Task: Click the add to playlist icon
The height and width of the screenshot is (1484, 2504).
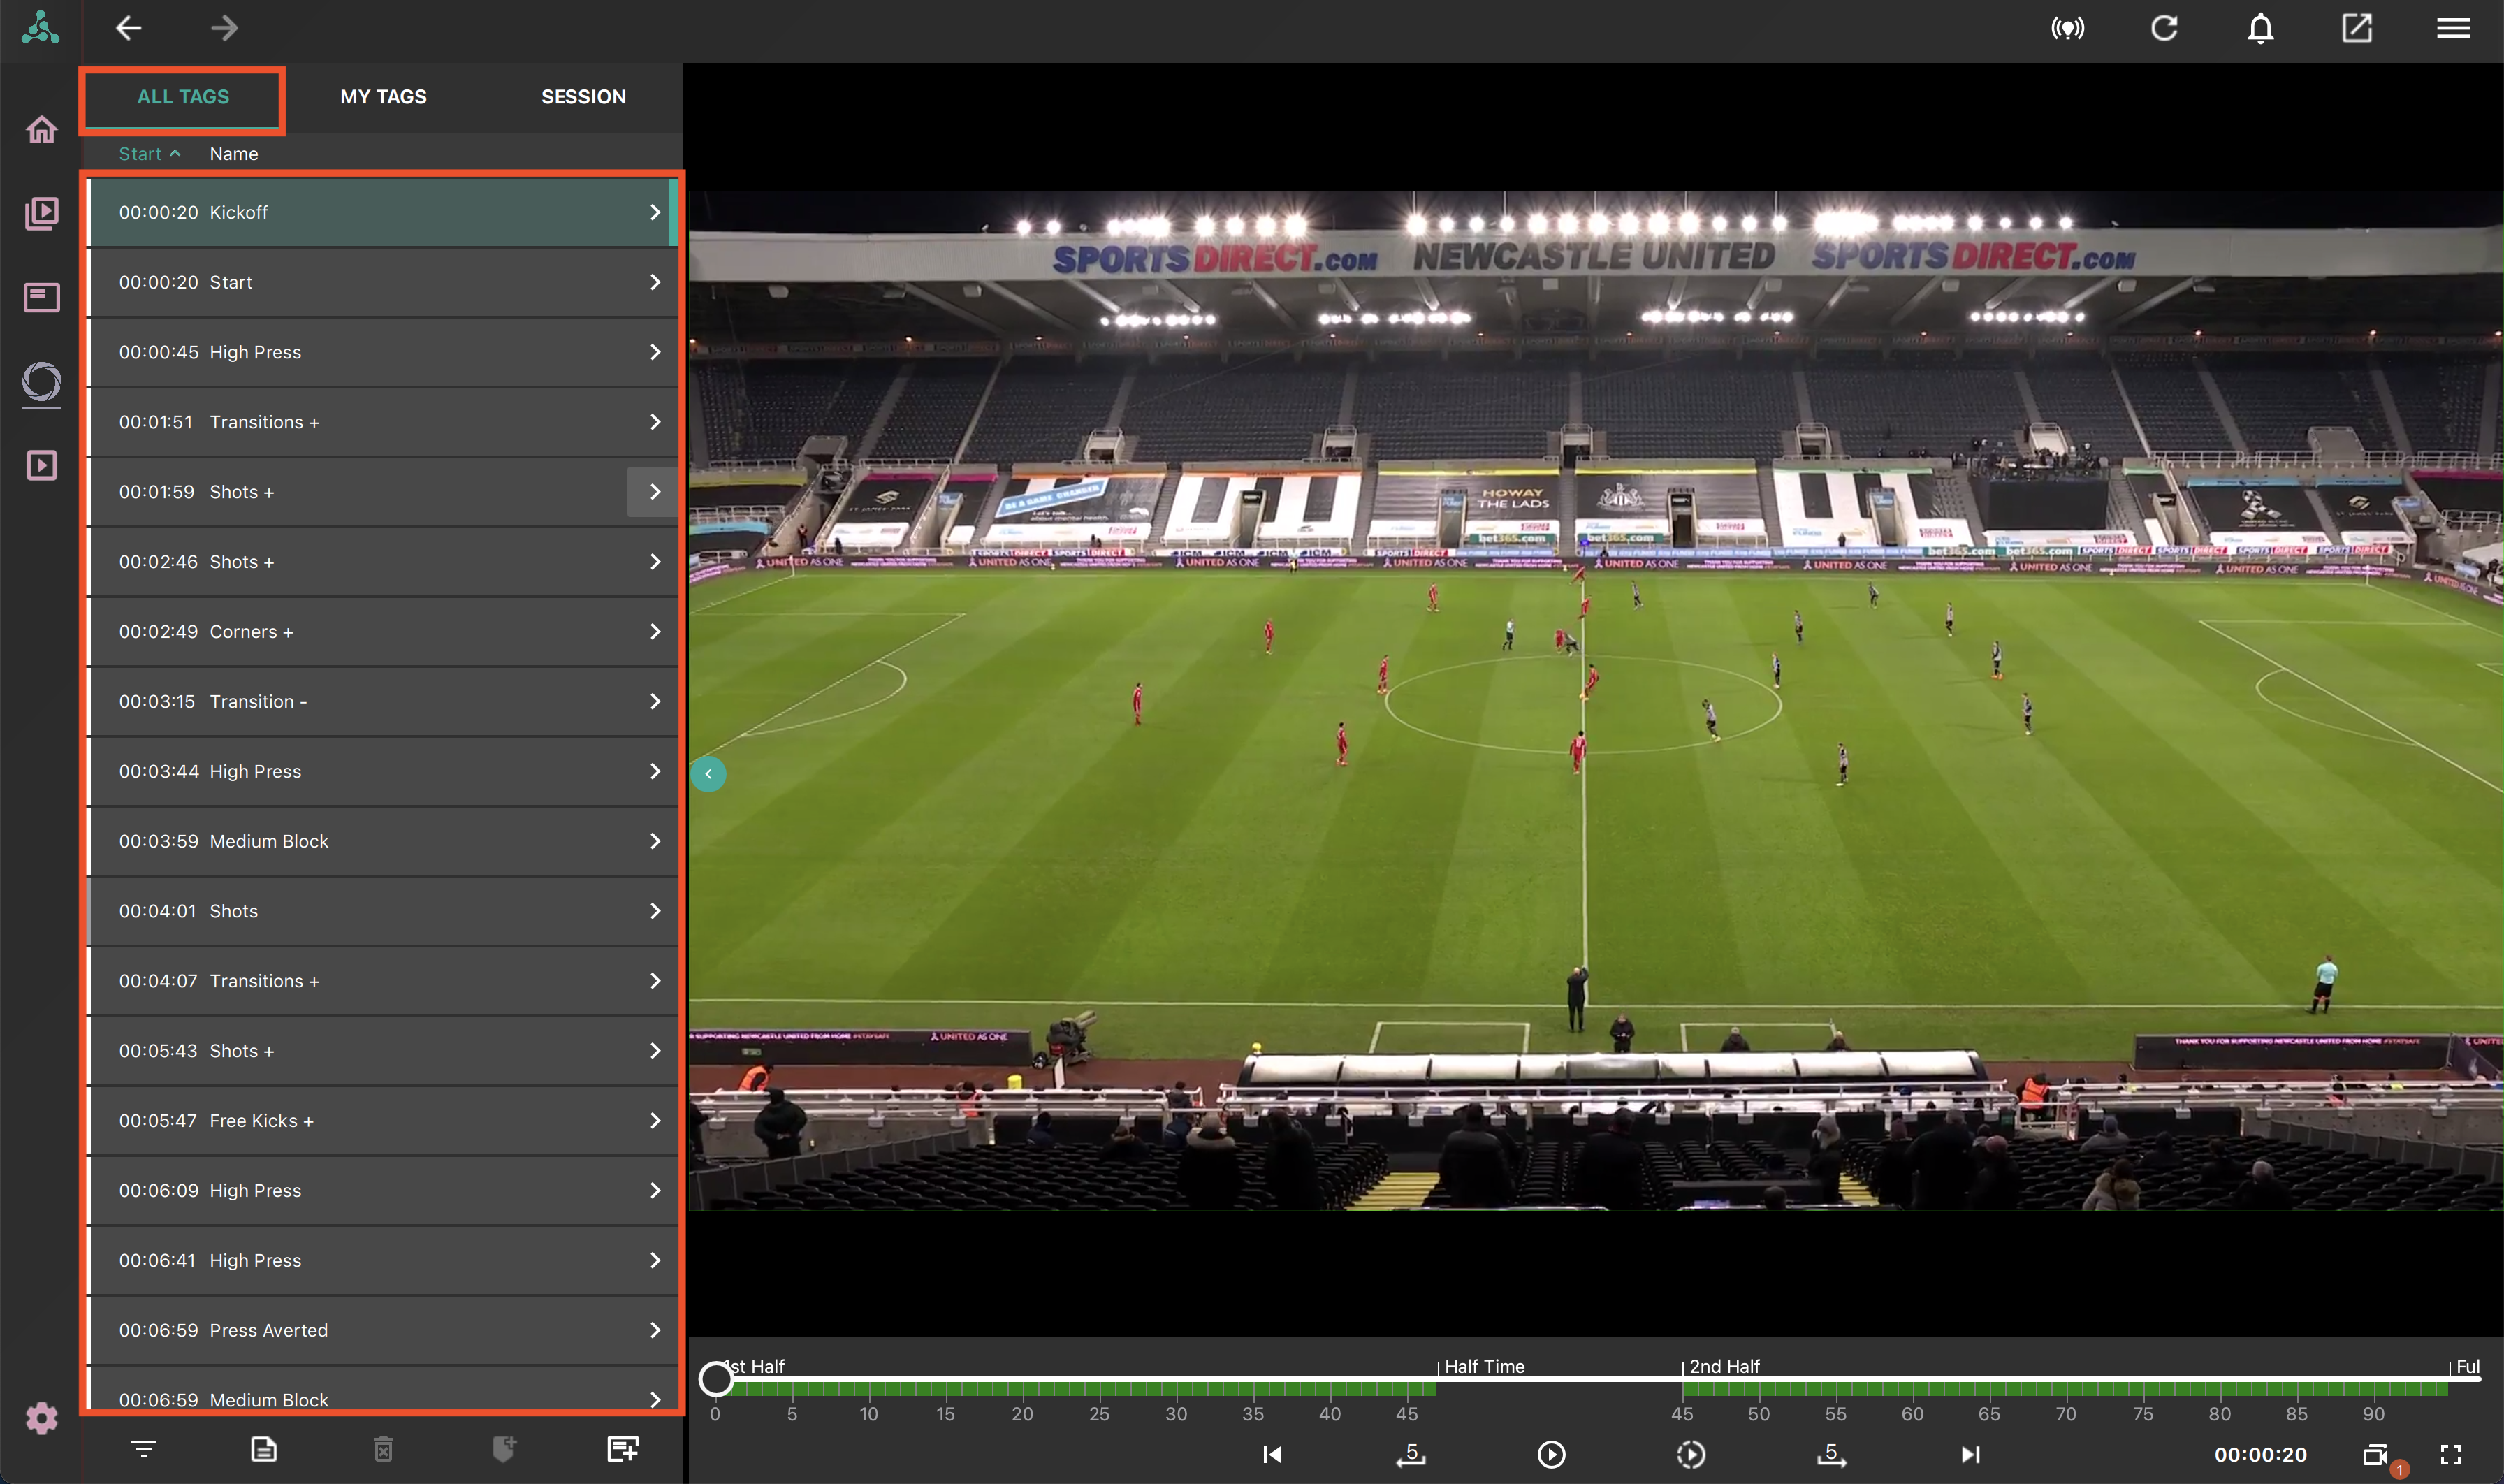Action: click(623, 1449)
